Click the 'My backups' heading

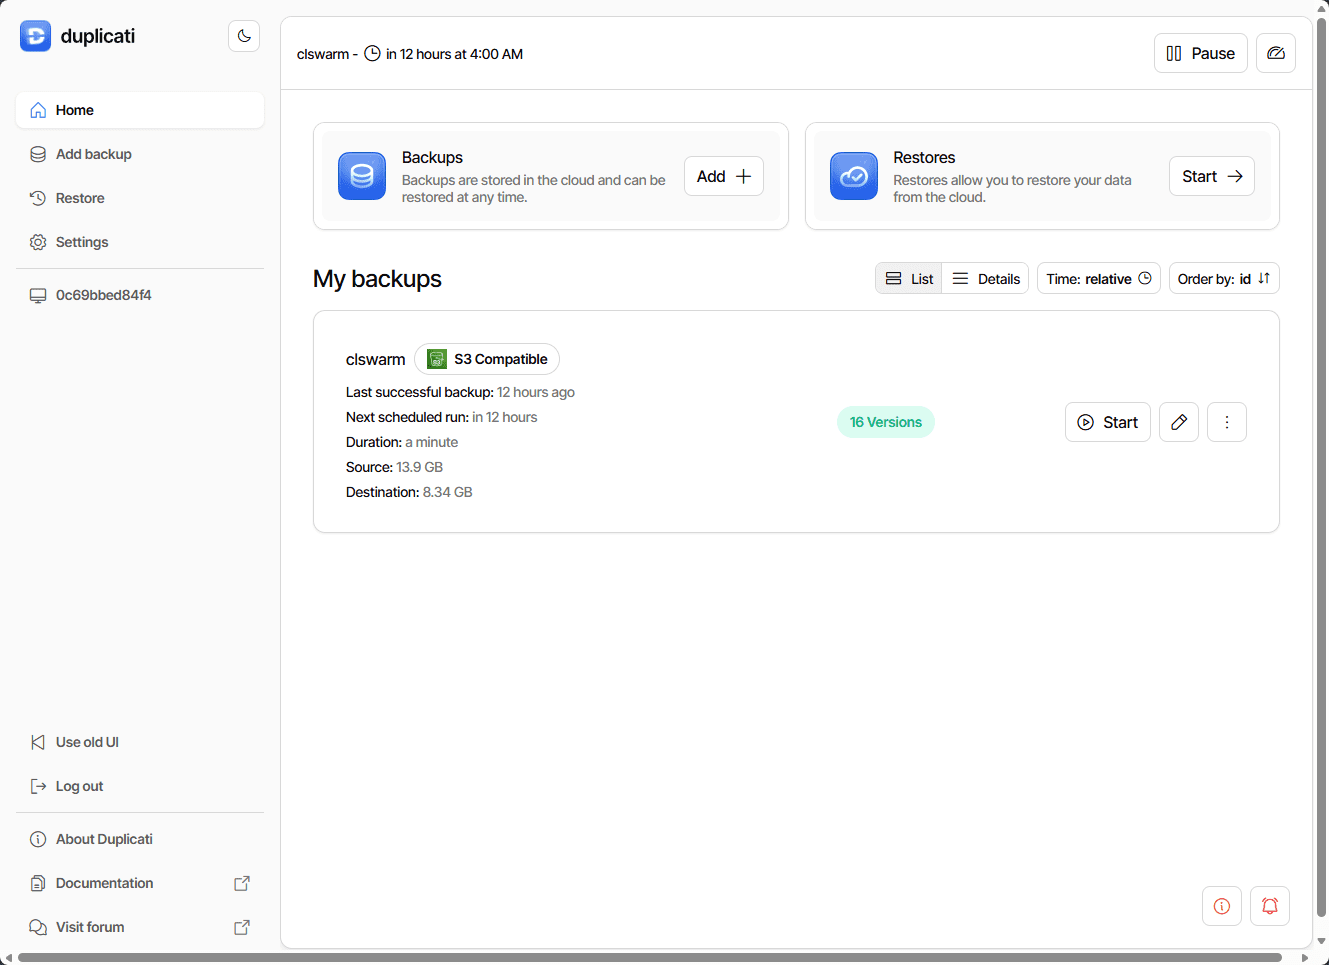[377, 279]
